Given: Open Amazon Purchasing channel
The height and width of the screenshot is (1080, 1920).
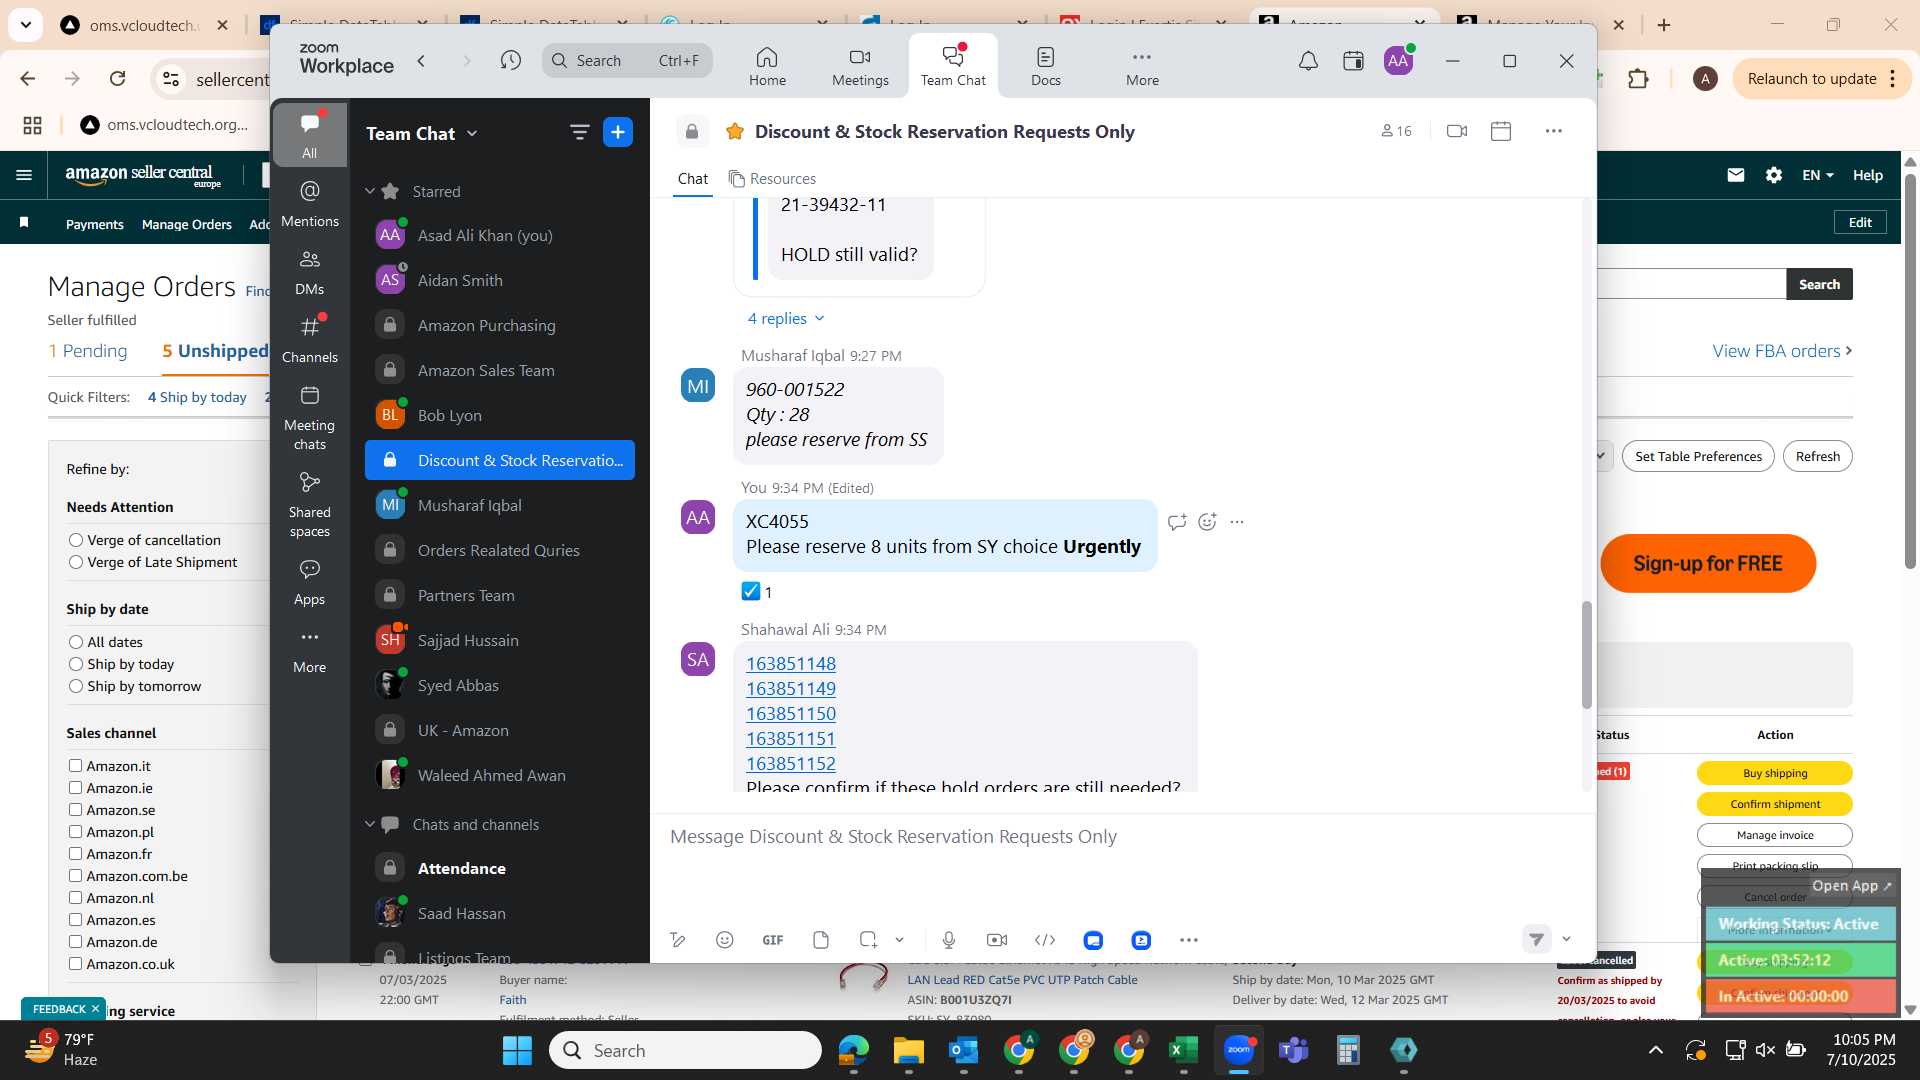Looking at the screenshot, I should 500,325.
